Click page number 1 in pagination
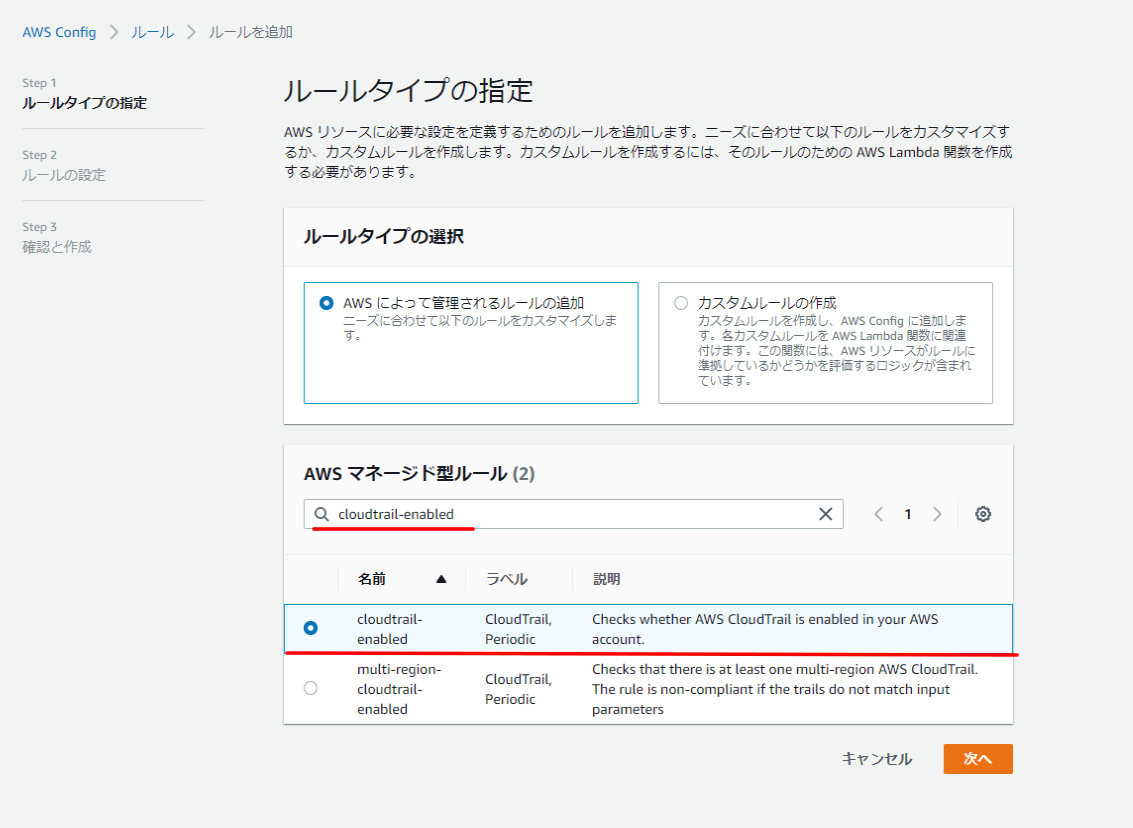 [x=908, y=514]
